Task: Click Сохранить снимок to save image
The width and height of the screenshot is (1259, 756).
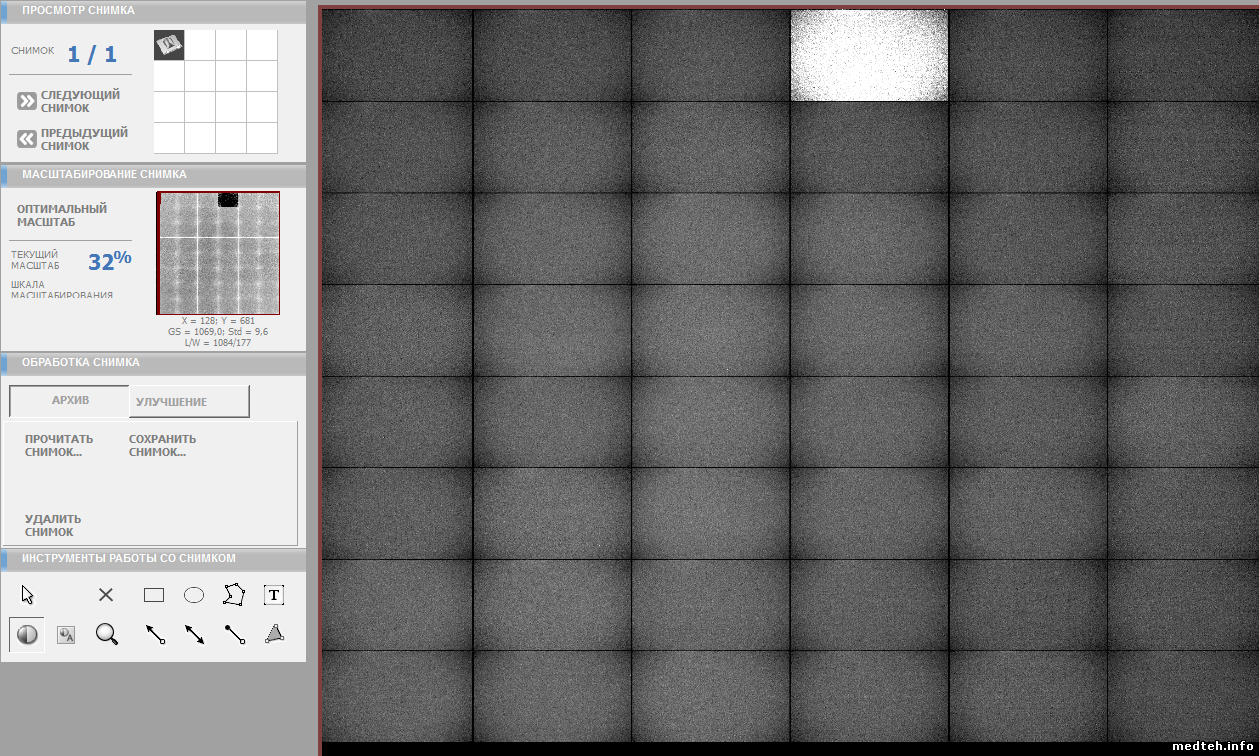Action: point(162,445)
